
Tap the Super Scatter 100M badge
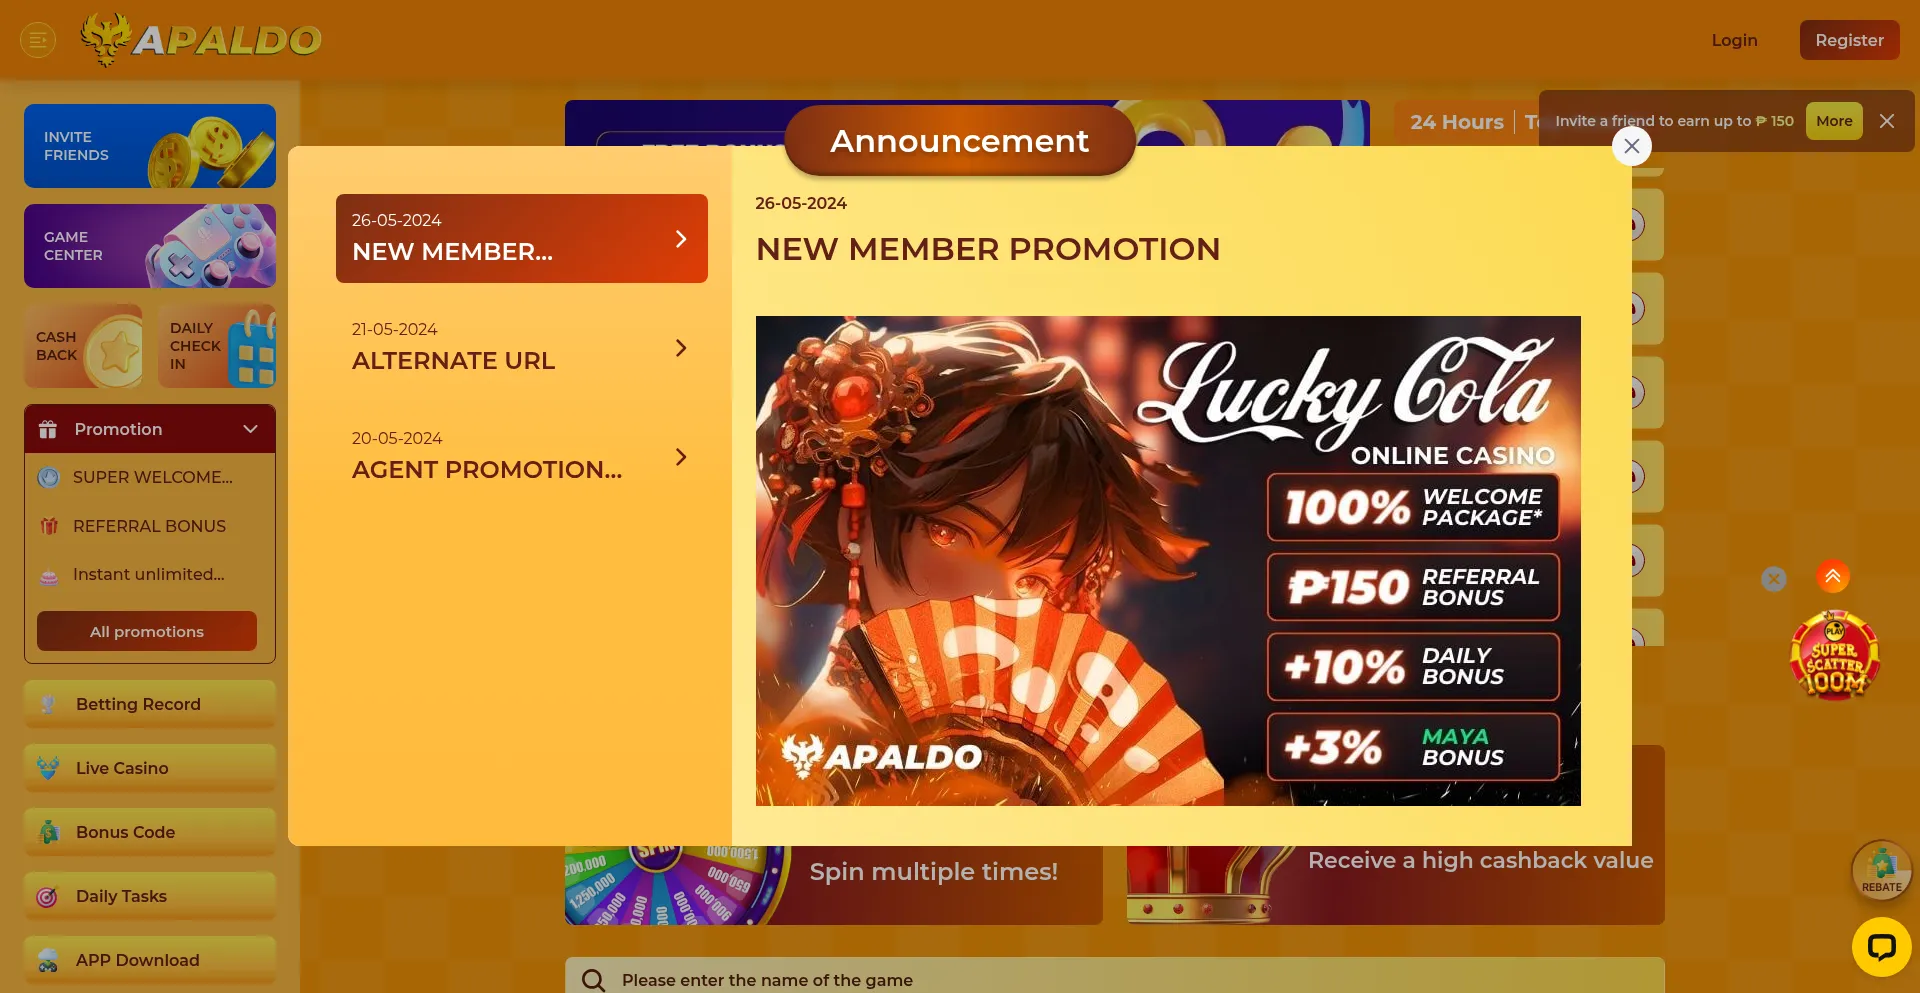(x=1834, y=656)
